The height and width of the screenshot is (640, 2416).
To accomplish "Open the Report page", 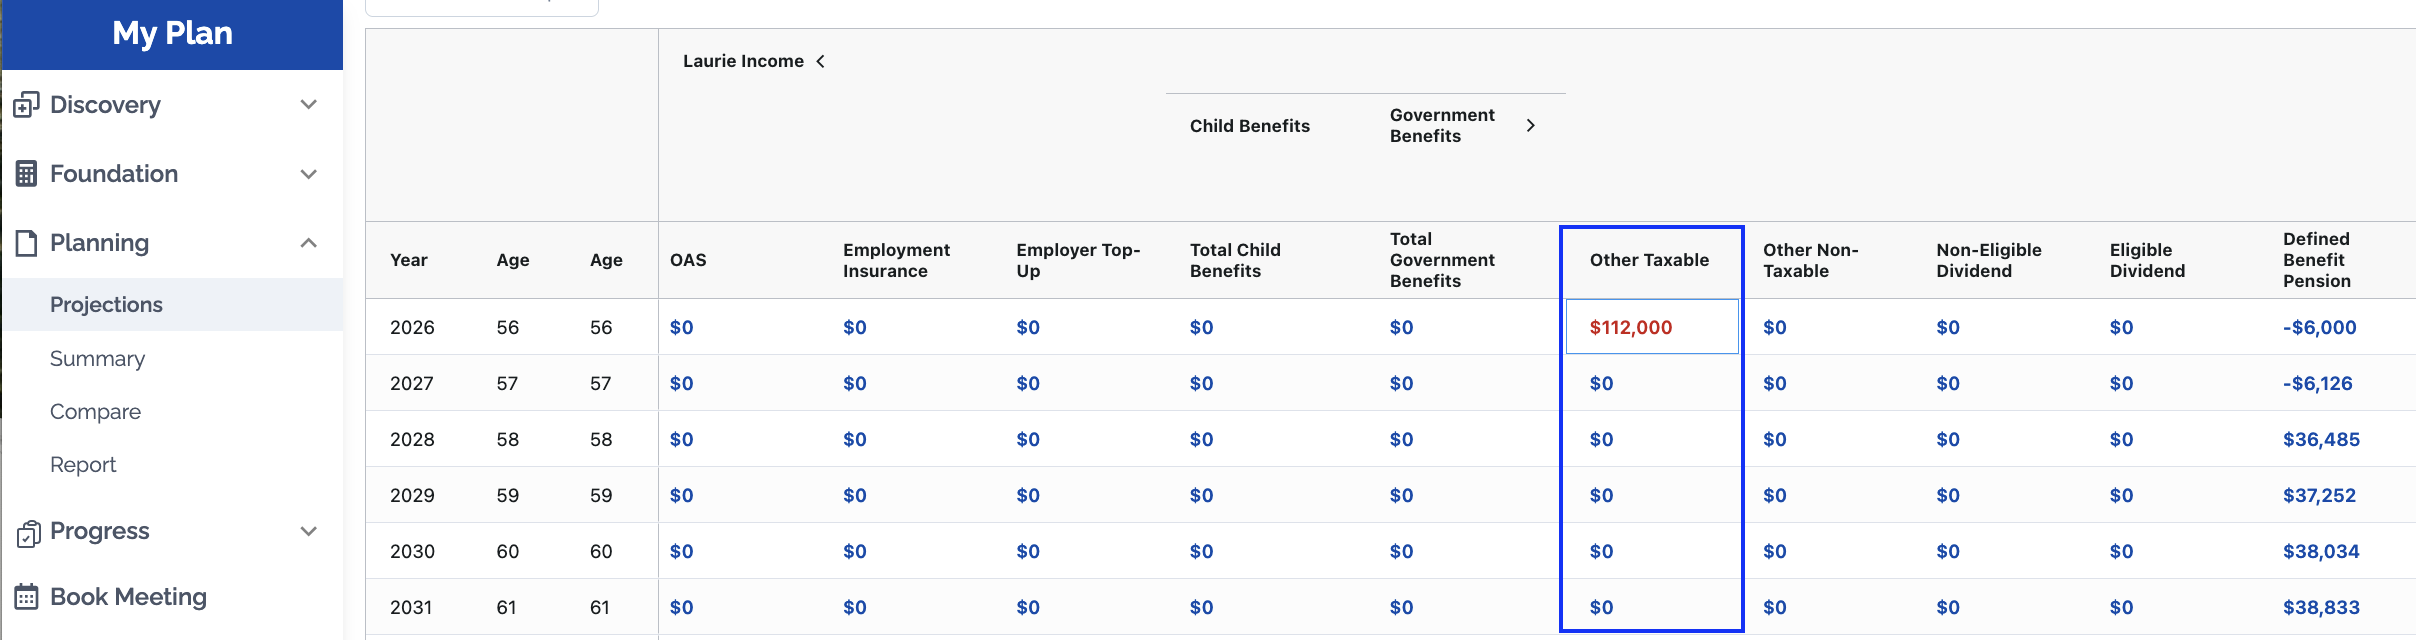I will coord(83,465).
